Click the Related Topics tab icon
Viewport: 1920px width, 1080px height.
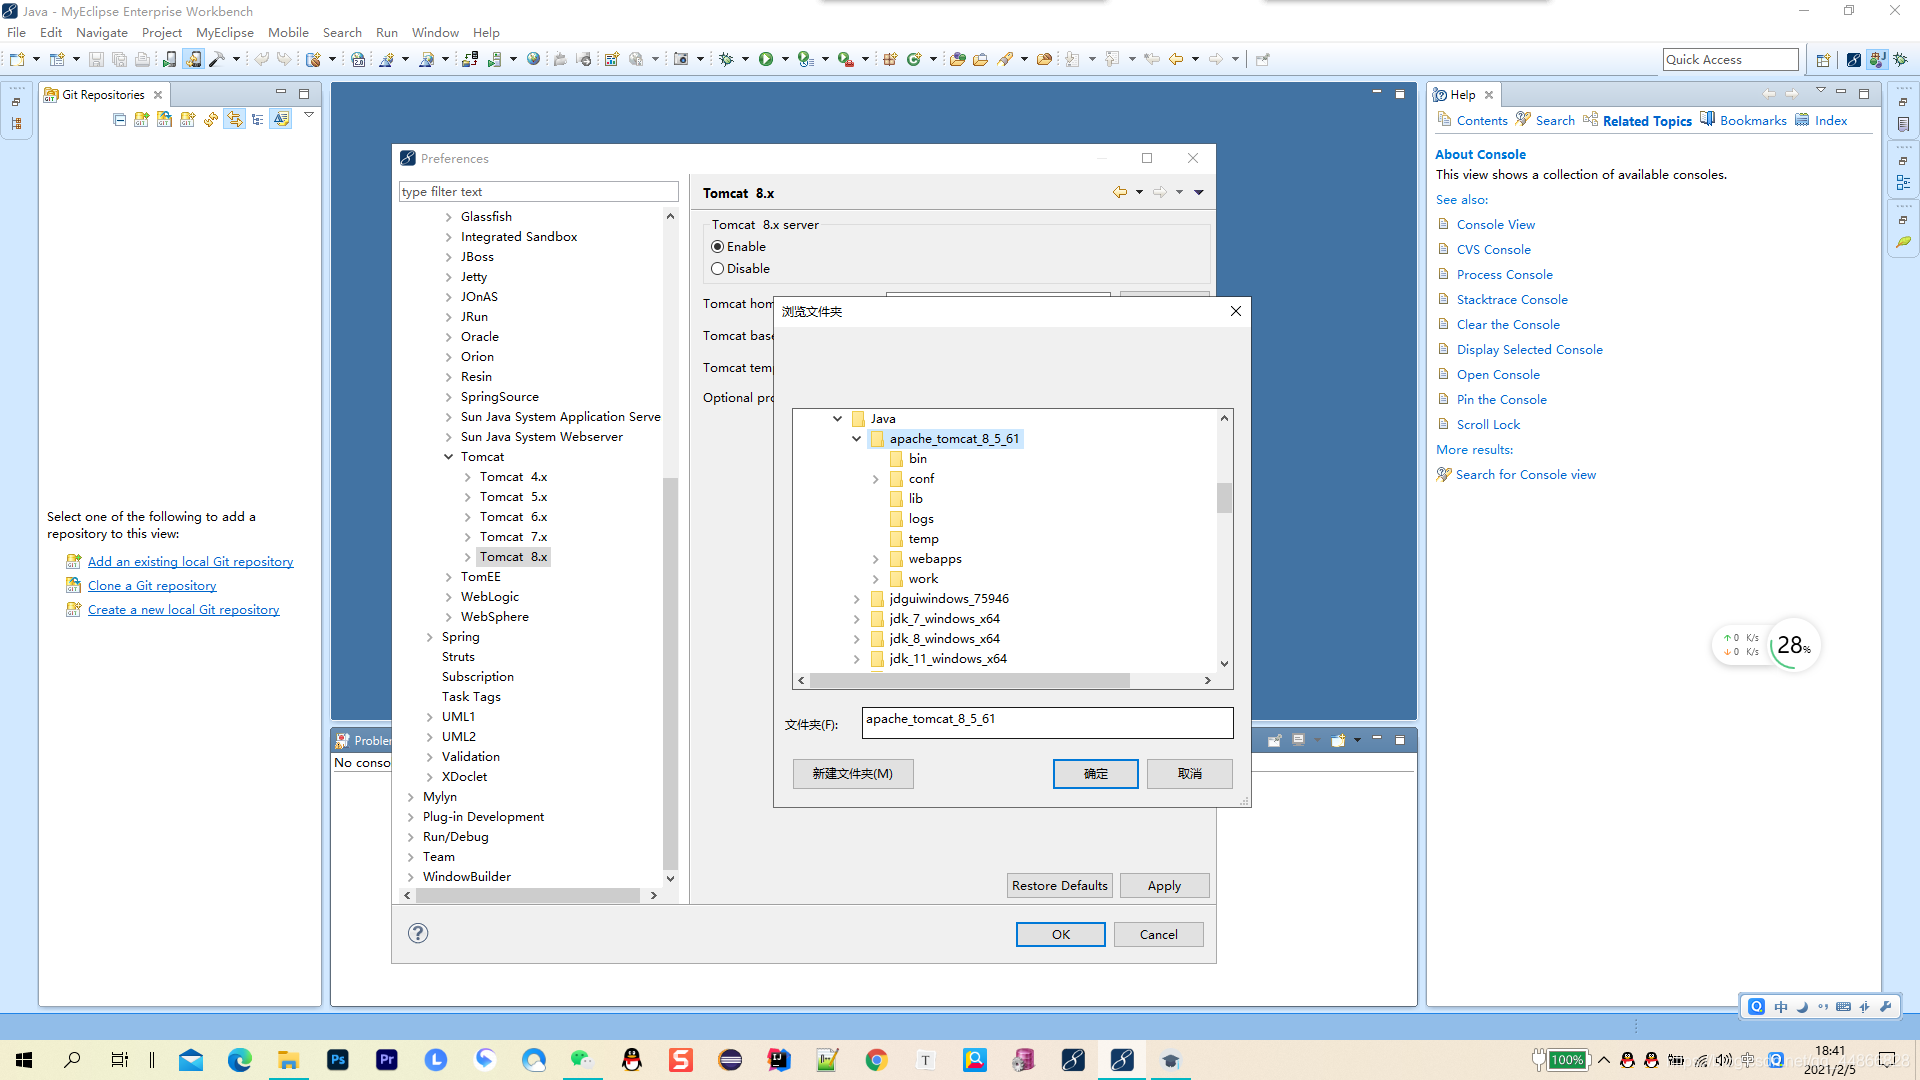pyautogui.click(x=1590, y=119)
